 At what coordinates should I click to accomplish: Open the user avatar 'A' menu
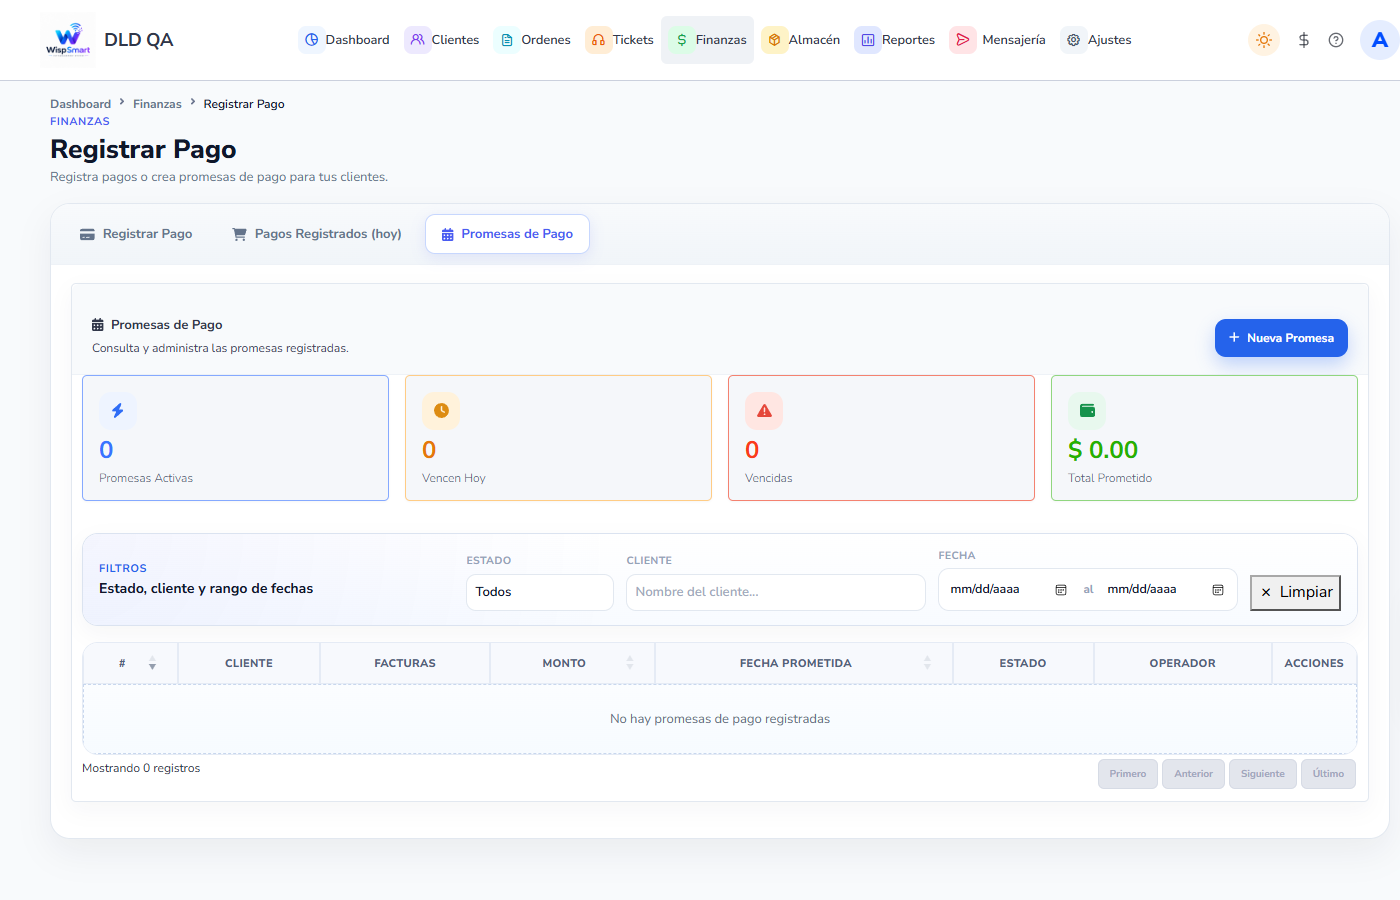coord(1380,40)
